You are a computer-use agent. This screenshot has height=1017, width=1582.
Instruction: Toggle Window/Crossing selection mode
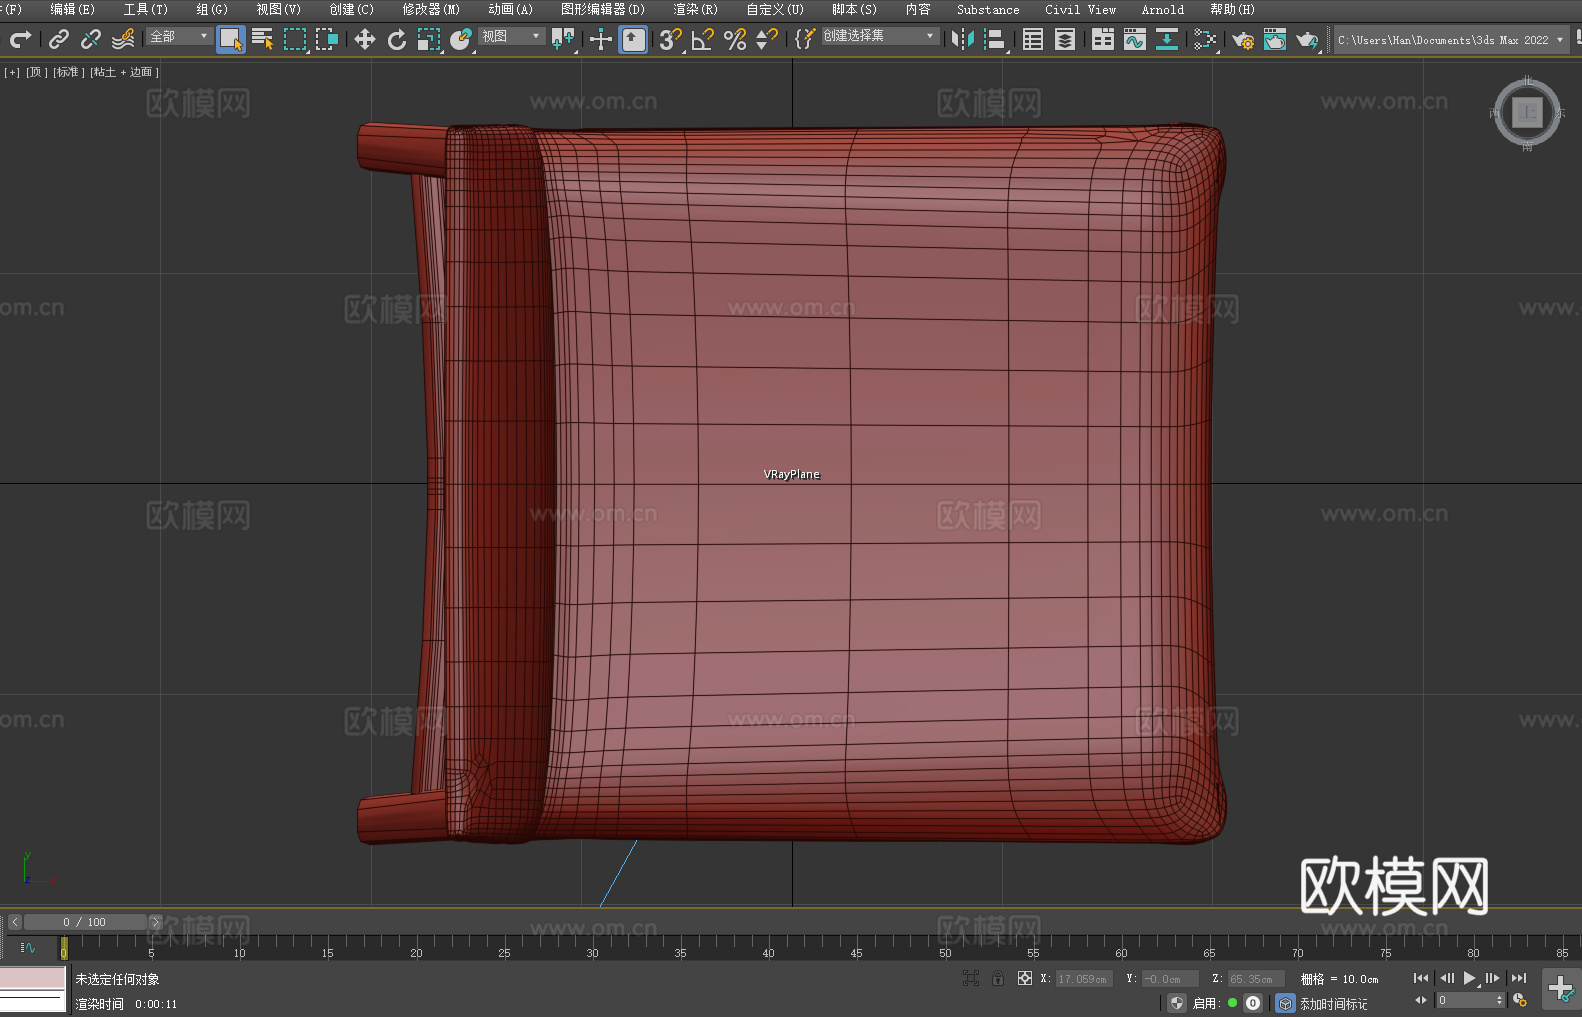point(327,39)
